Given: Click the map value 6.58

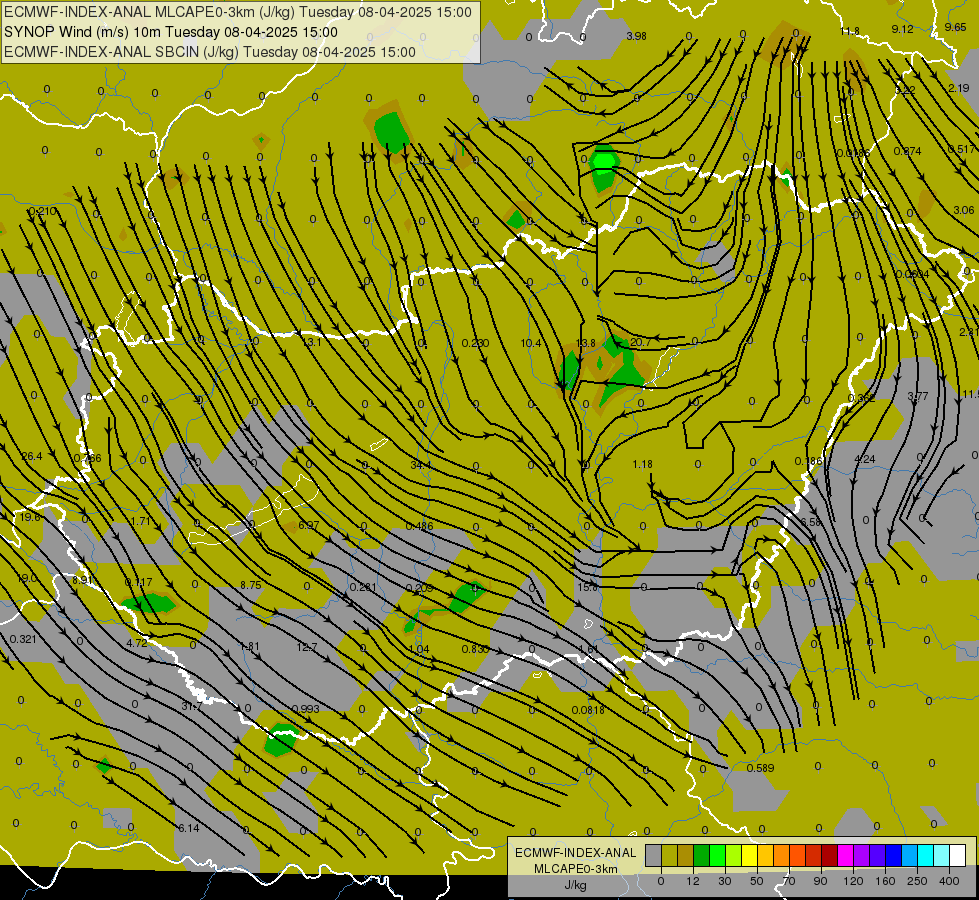Looking at the screenshot, I should pos(810,522).
